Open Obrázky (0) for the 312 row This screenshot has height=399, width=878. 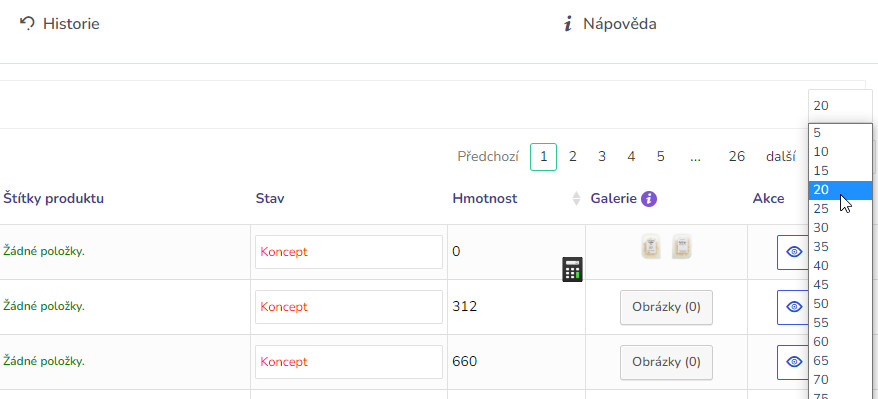[666, 307]
